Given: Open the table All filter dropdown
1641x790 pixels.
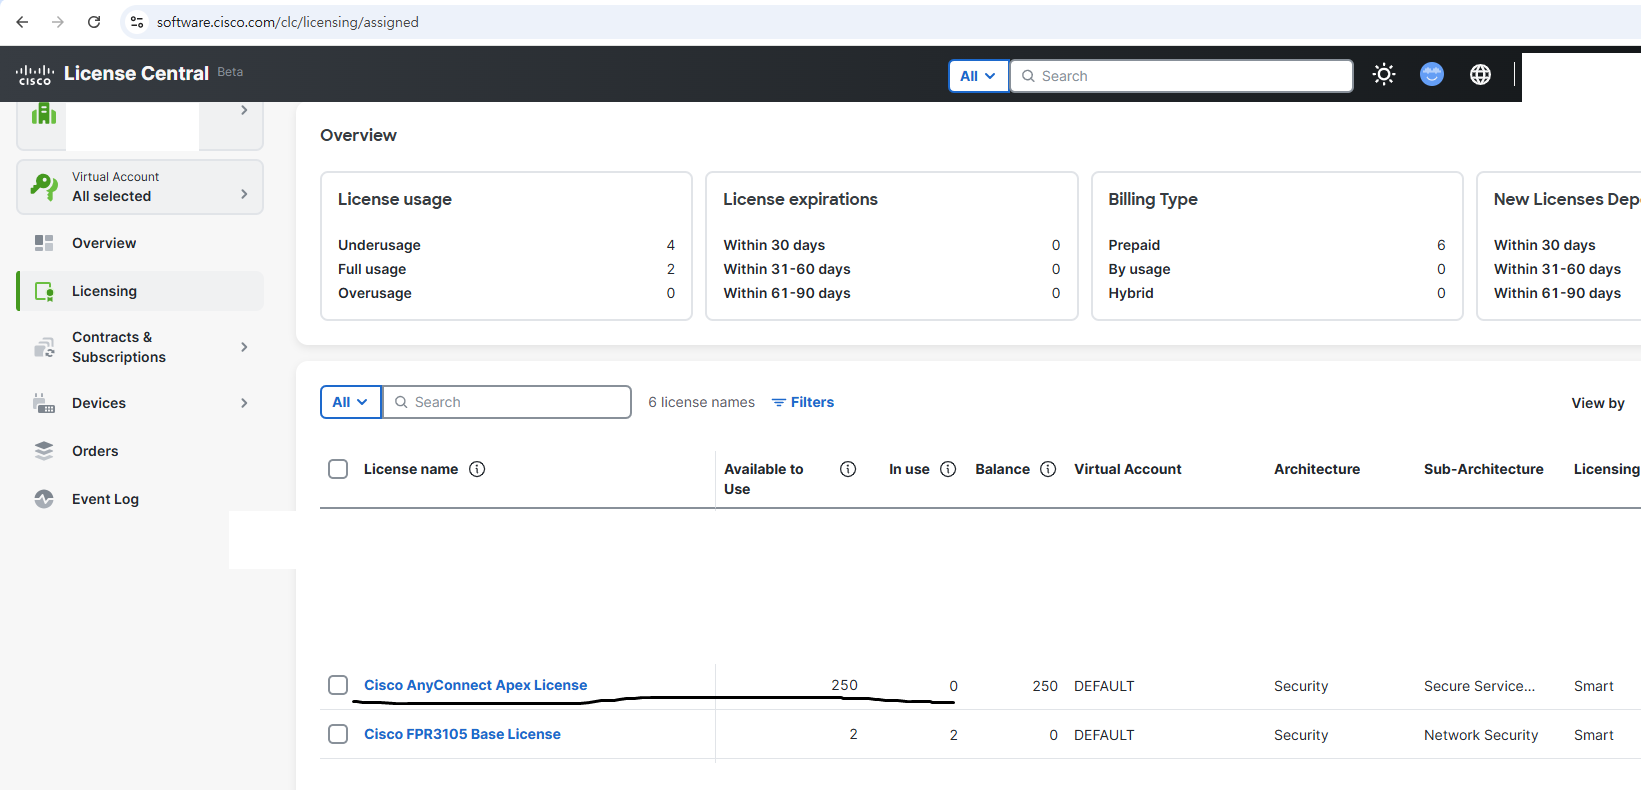Looking at the screenshot, I should pyautogui.click(x=351, y=402).
